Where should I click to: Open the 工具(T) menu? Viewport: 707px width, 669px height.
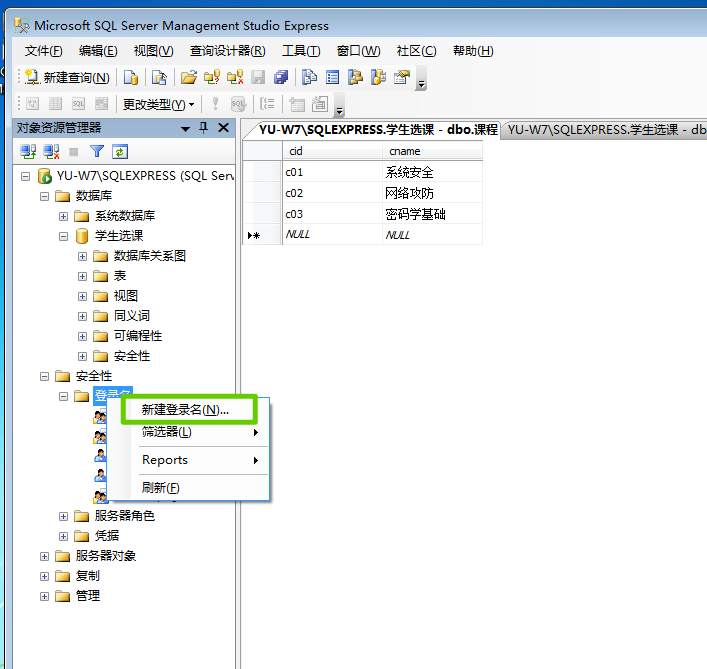301,51
